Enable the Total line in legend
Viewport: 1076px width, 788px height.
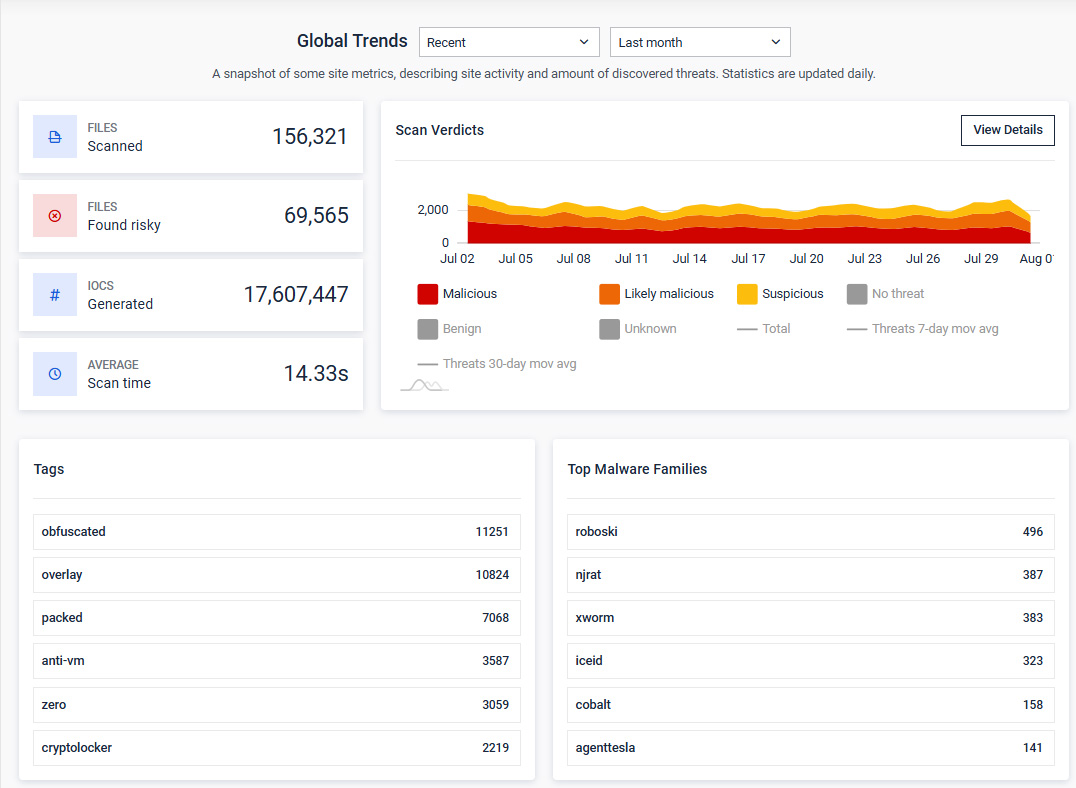click(764, 329)
